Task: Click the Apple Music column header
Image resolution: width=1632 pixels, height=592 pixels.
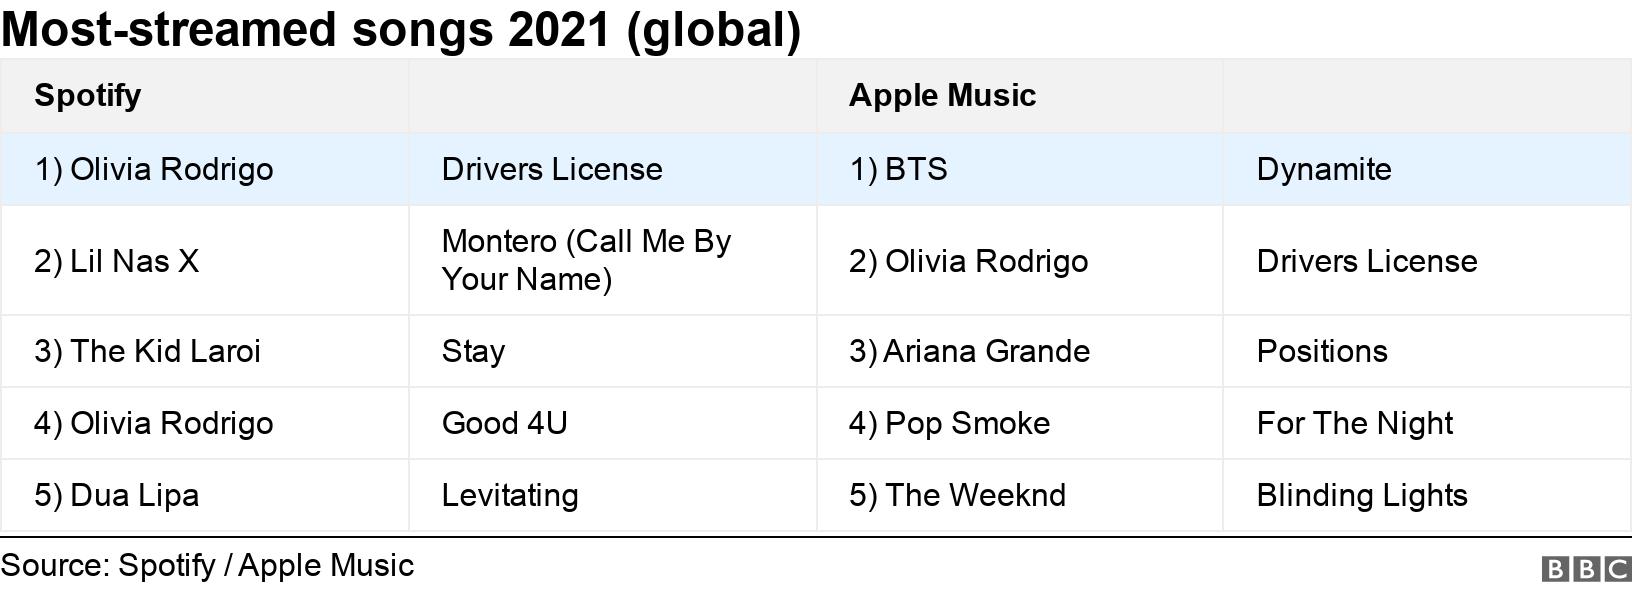Action: [x=942, y=95]
